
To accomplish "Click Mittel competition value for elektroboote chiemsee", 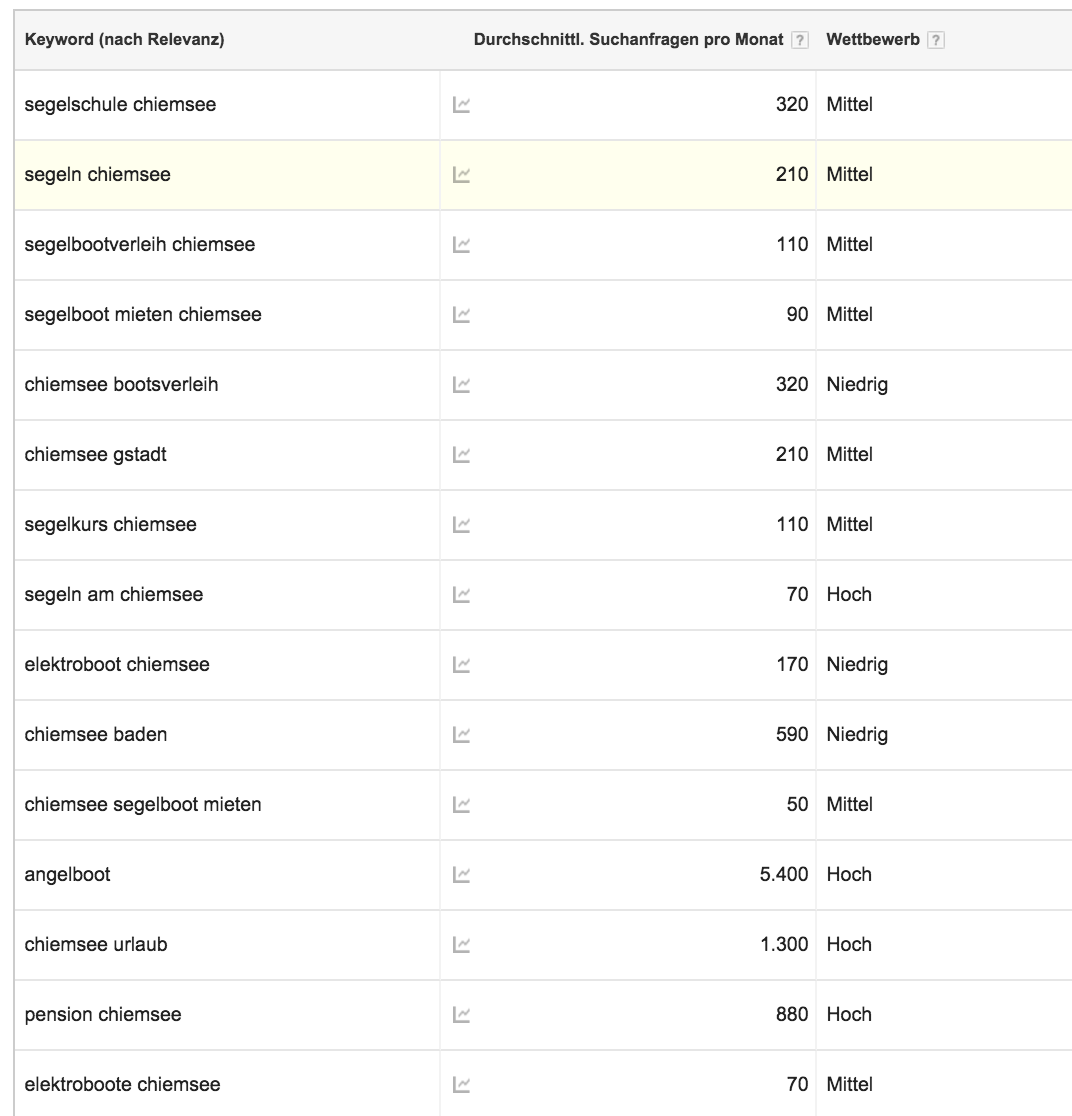I will pyautogui.click(x=849, y=1085).
